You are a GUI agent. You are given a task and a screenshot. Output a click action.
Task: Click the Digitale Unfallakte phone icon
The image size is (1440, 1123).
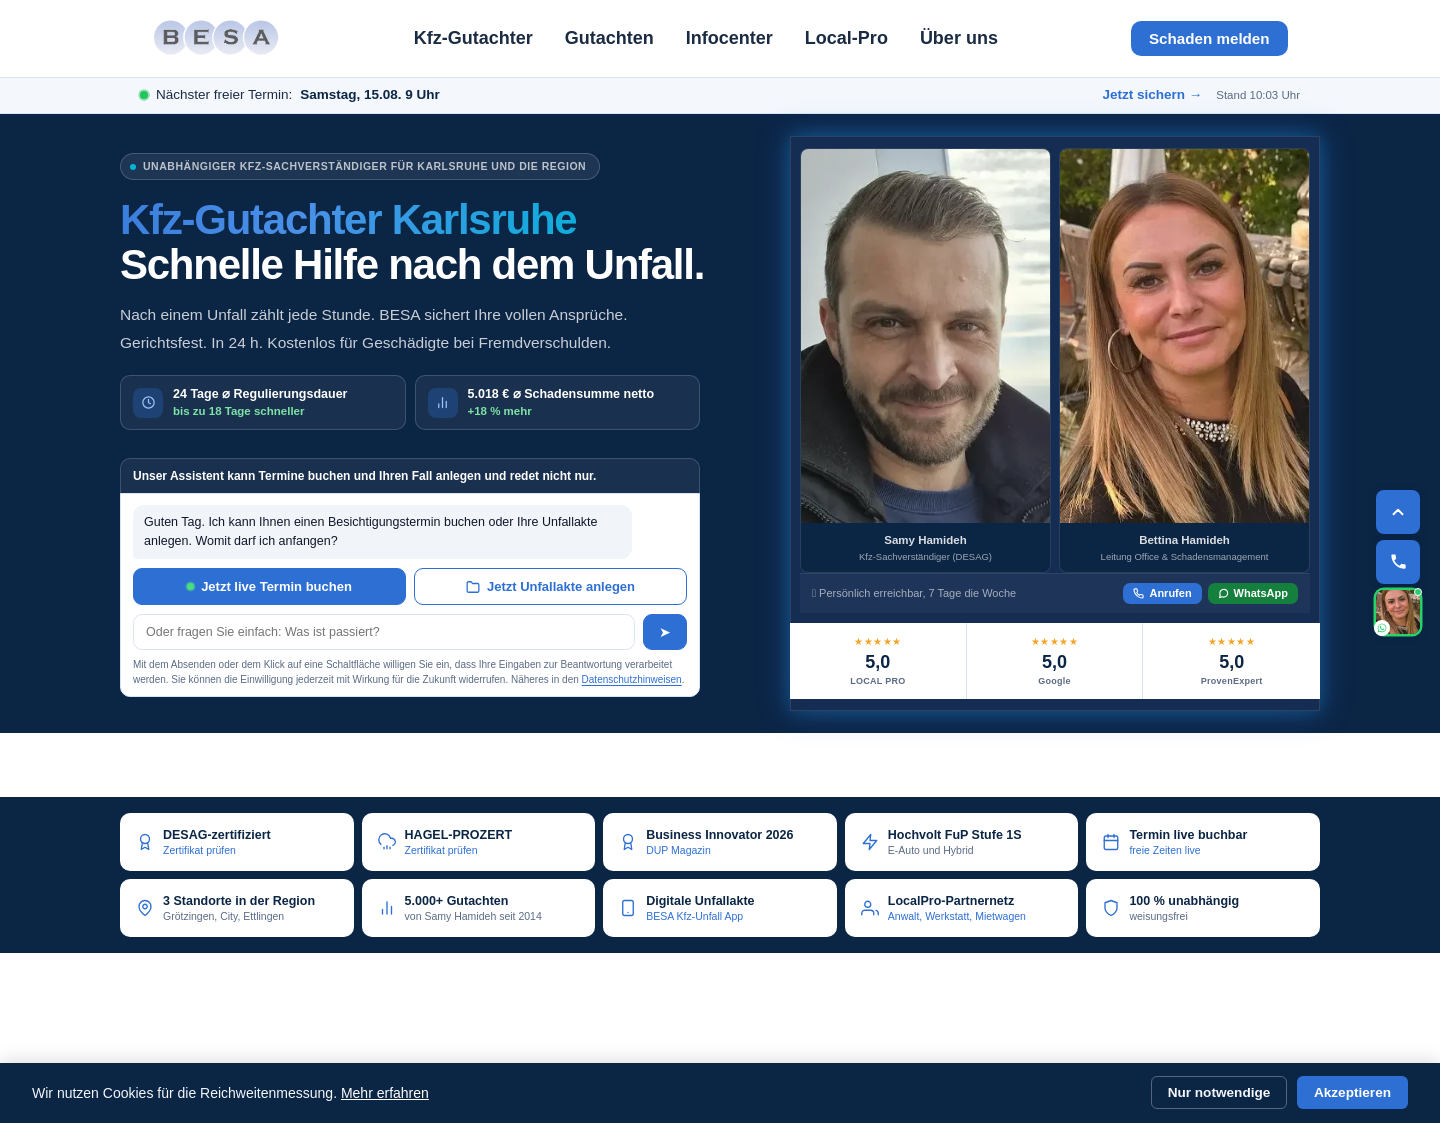click(x=628, y=908)
